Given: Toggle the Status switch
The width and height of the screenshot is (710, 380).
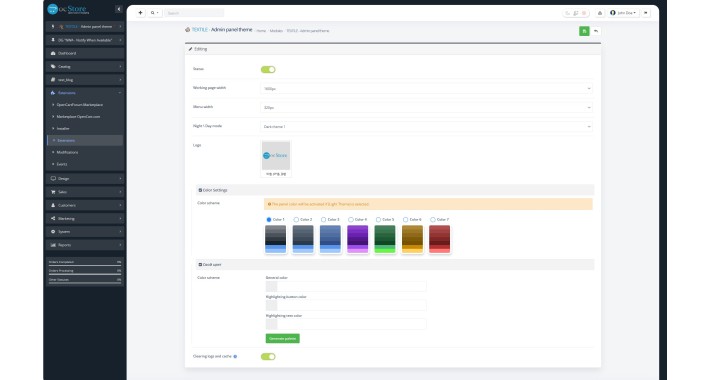Looking at the screenshot, I should 268,69.
